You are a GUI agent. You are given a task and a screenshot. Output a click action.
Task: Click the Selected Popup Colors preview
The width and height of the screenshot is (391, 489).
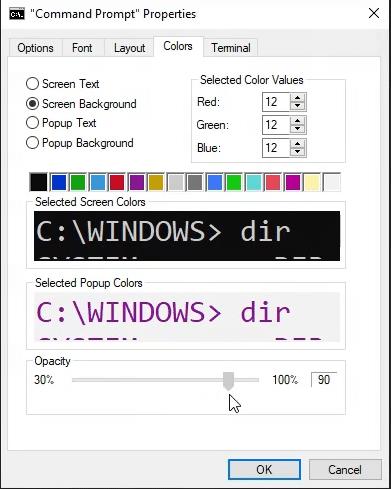187,317
